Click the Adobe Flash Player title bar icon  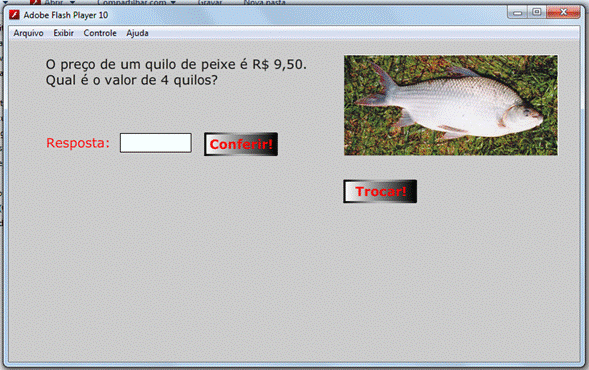14,15
